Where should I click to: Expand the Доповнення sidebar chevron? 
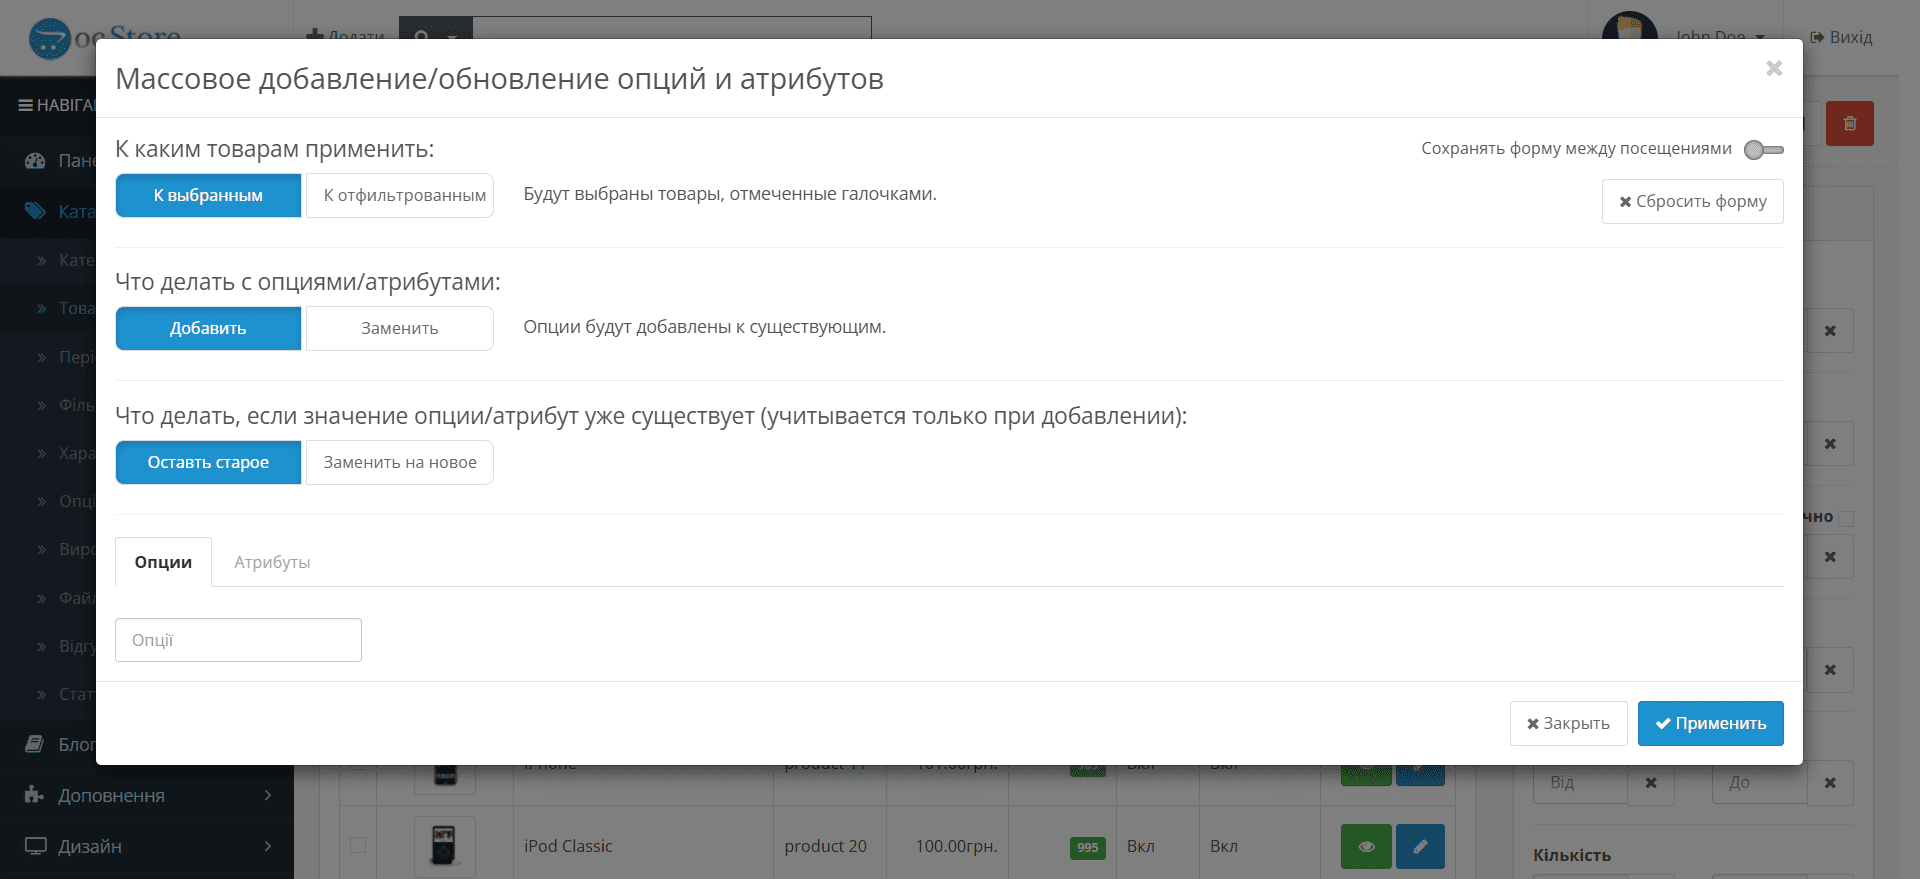click(x=268, y=795)
